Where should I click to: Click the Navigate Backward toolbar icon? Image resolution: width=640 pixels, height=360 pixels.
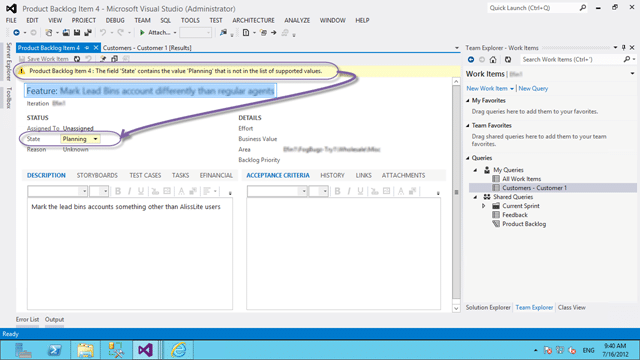16,33
